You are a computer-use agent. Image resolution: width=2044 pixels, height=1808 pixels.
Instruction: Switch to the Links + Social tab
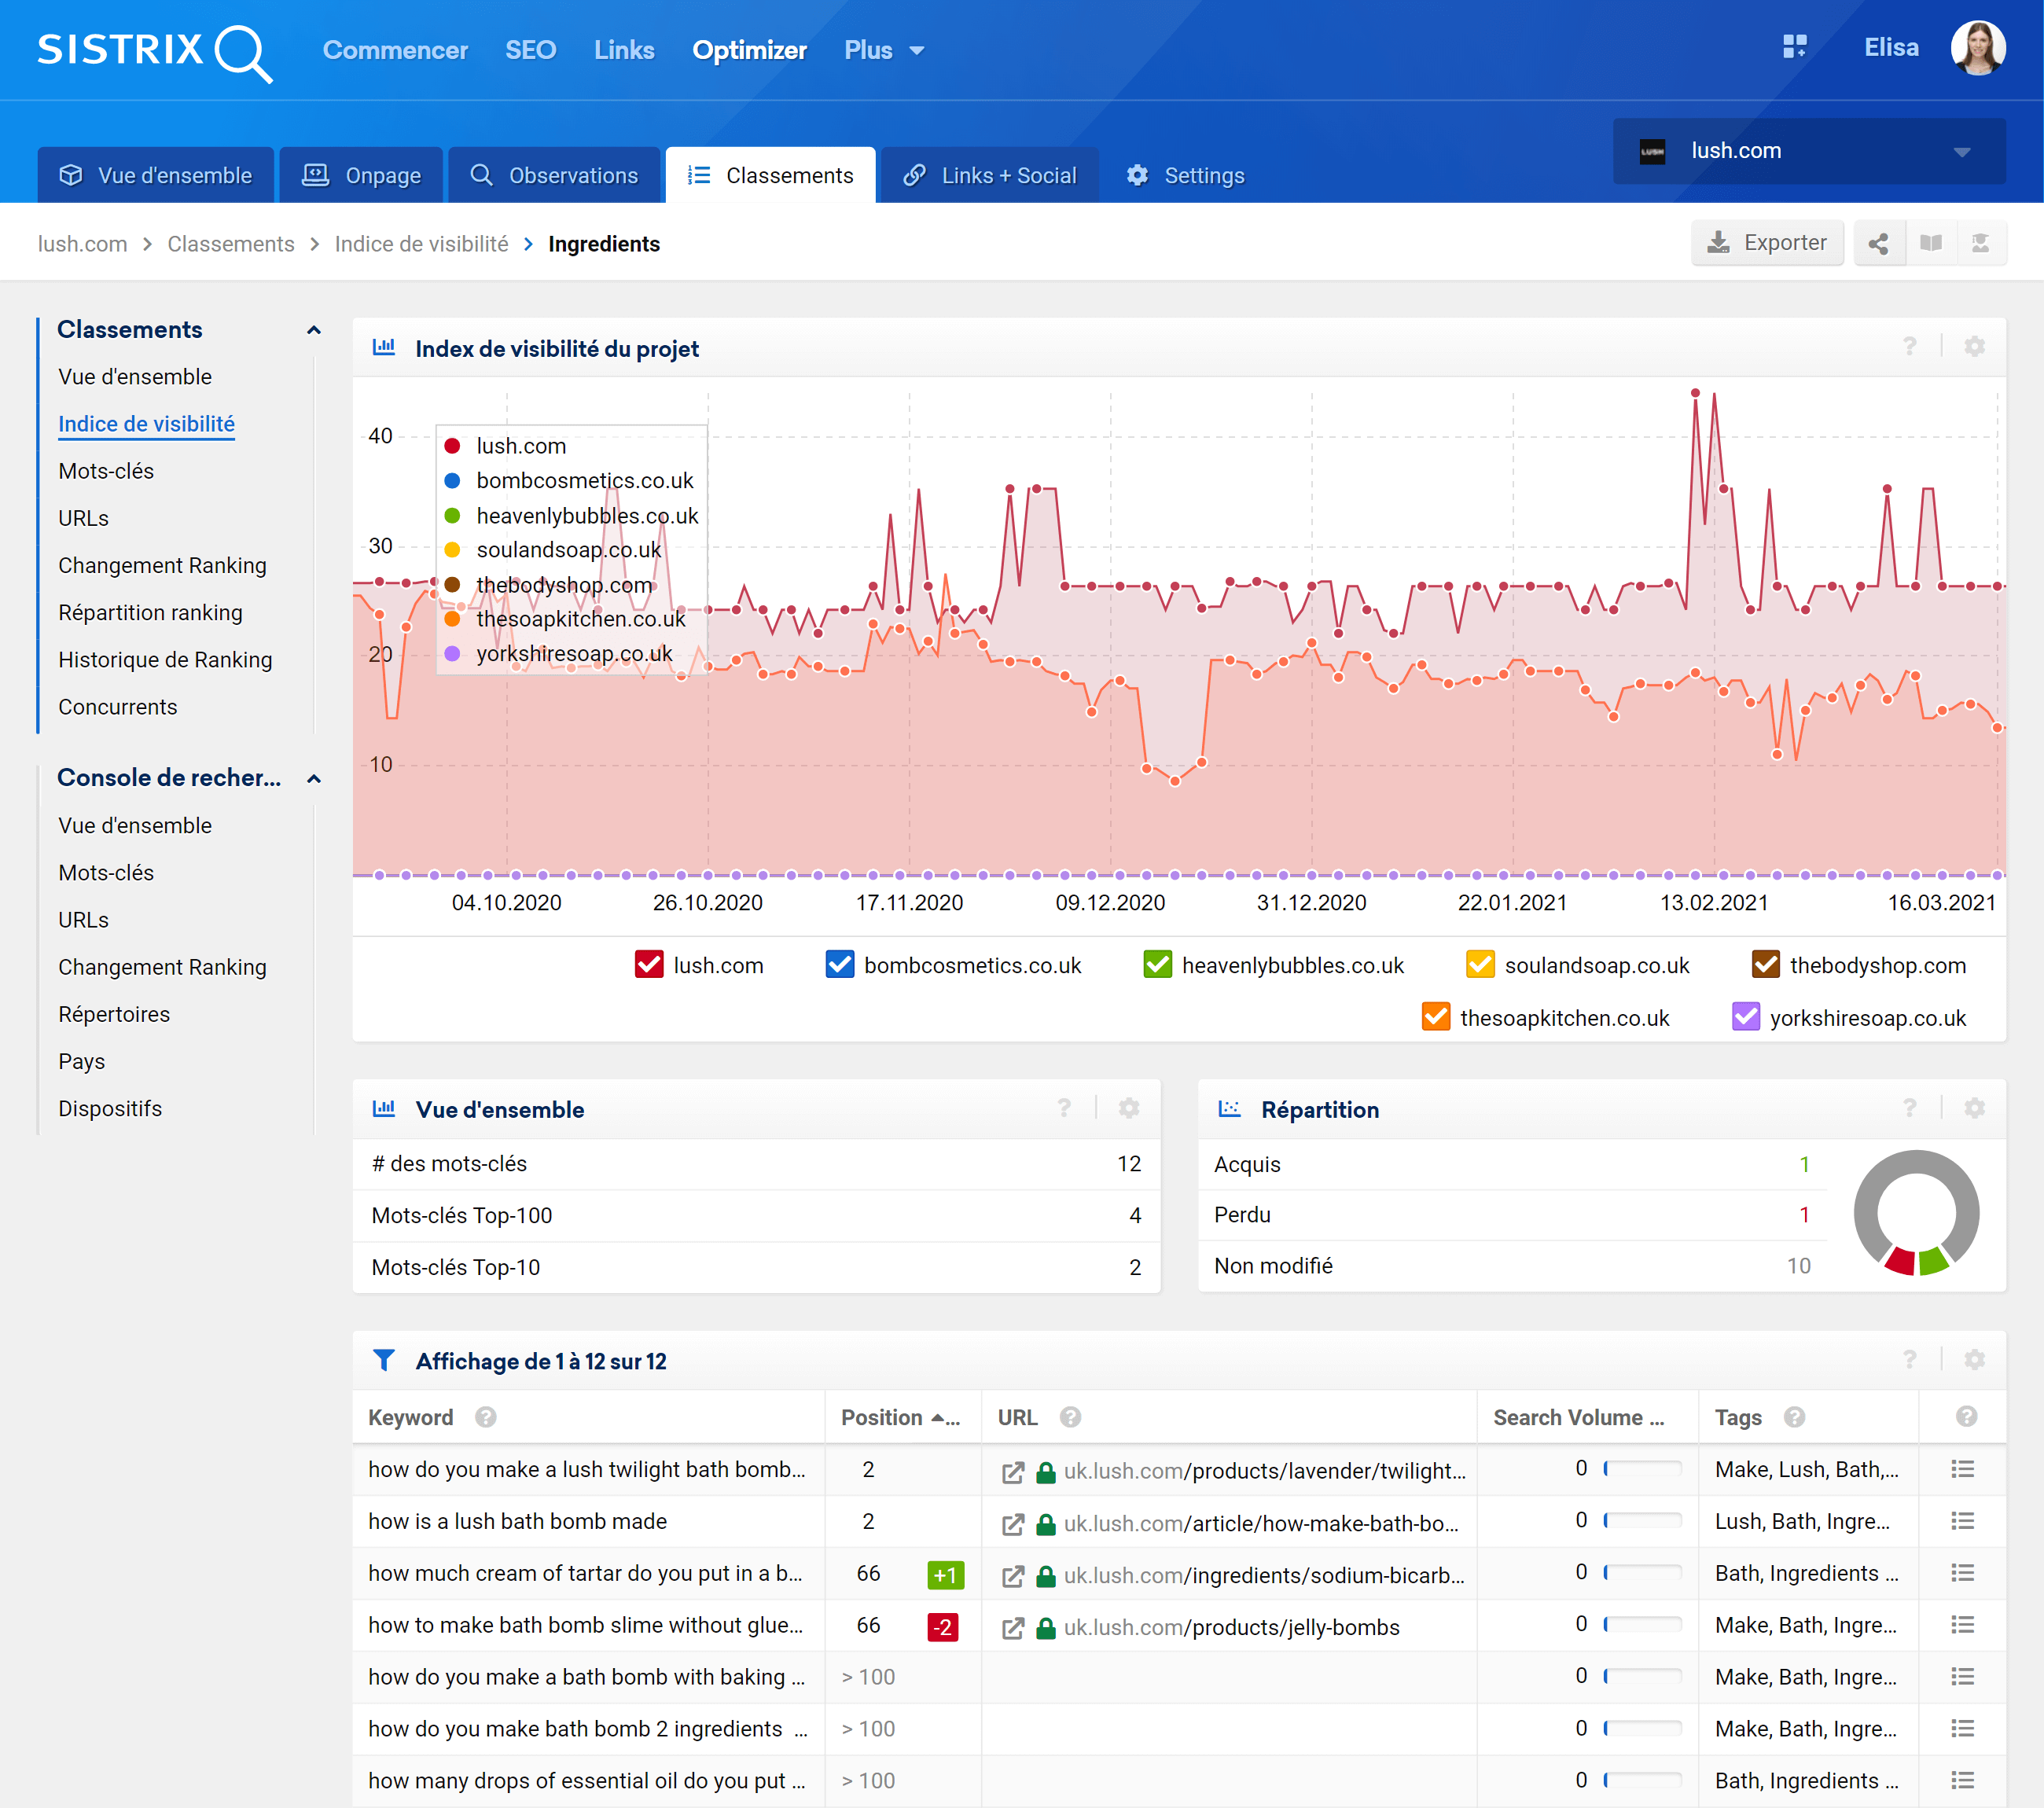coord(989,175)
